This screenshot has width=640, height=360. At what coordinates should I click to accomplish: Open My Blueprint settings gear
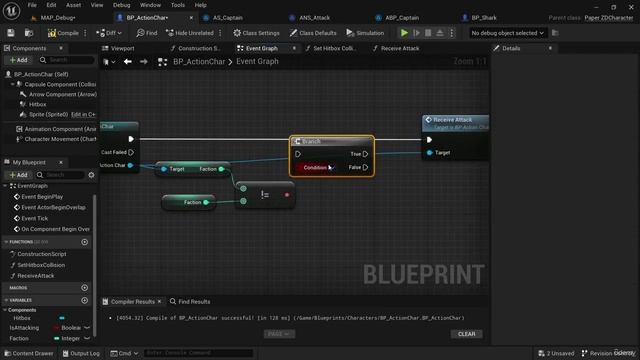(91, 175)
